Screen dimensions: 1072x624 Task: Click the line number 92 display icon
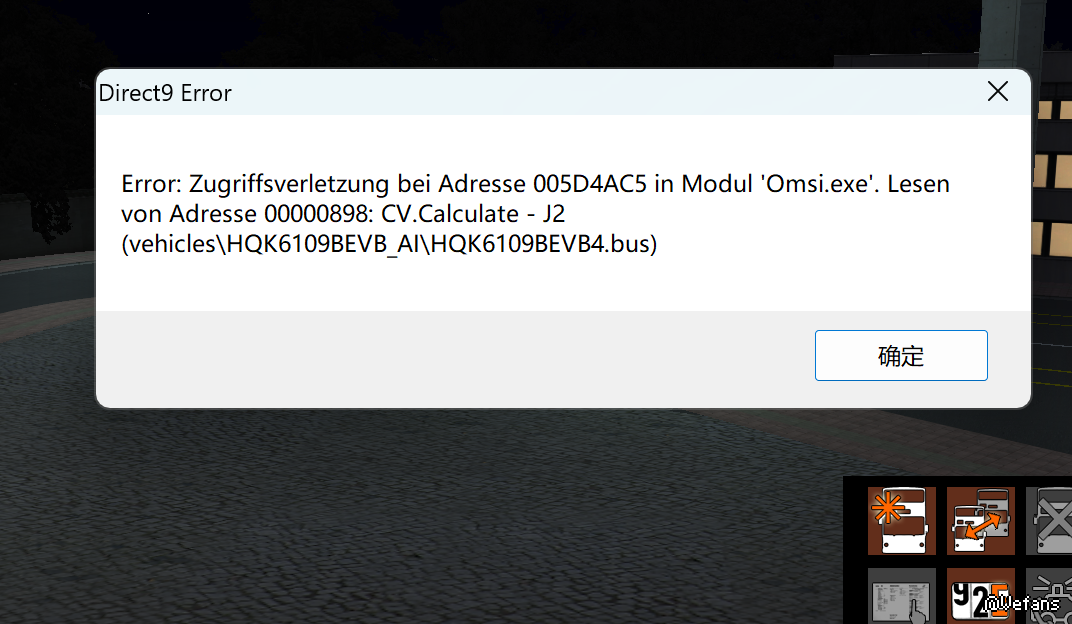click(980, 596)
